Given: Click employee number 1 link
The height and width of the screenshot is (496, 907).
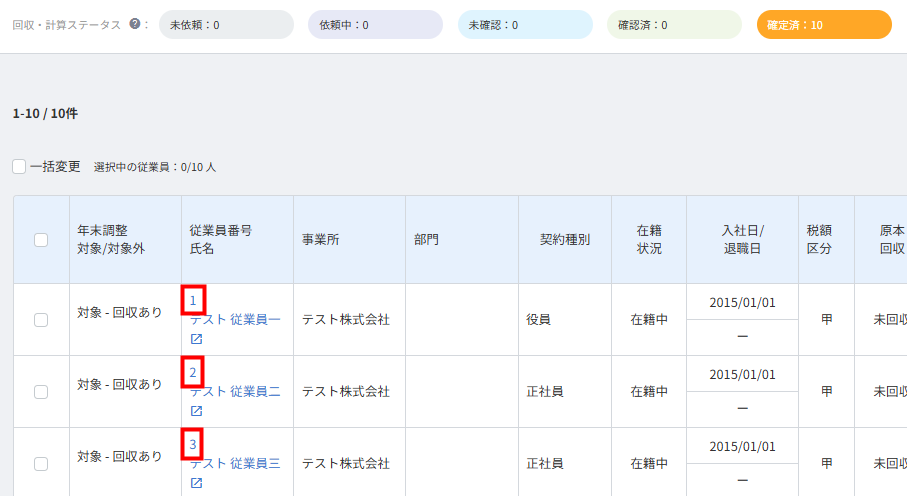Looking at the screenshot, I should tap(193, 300).
